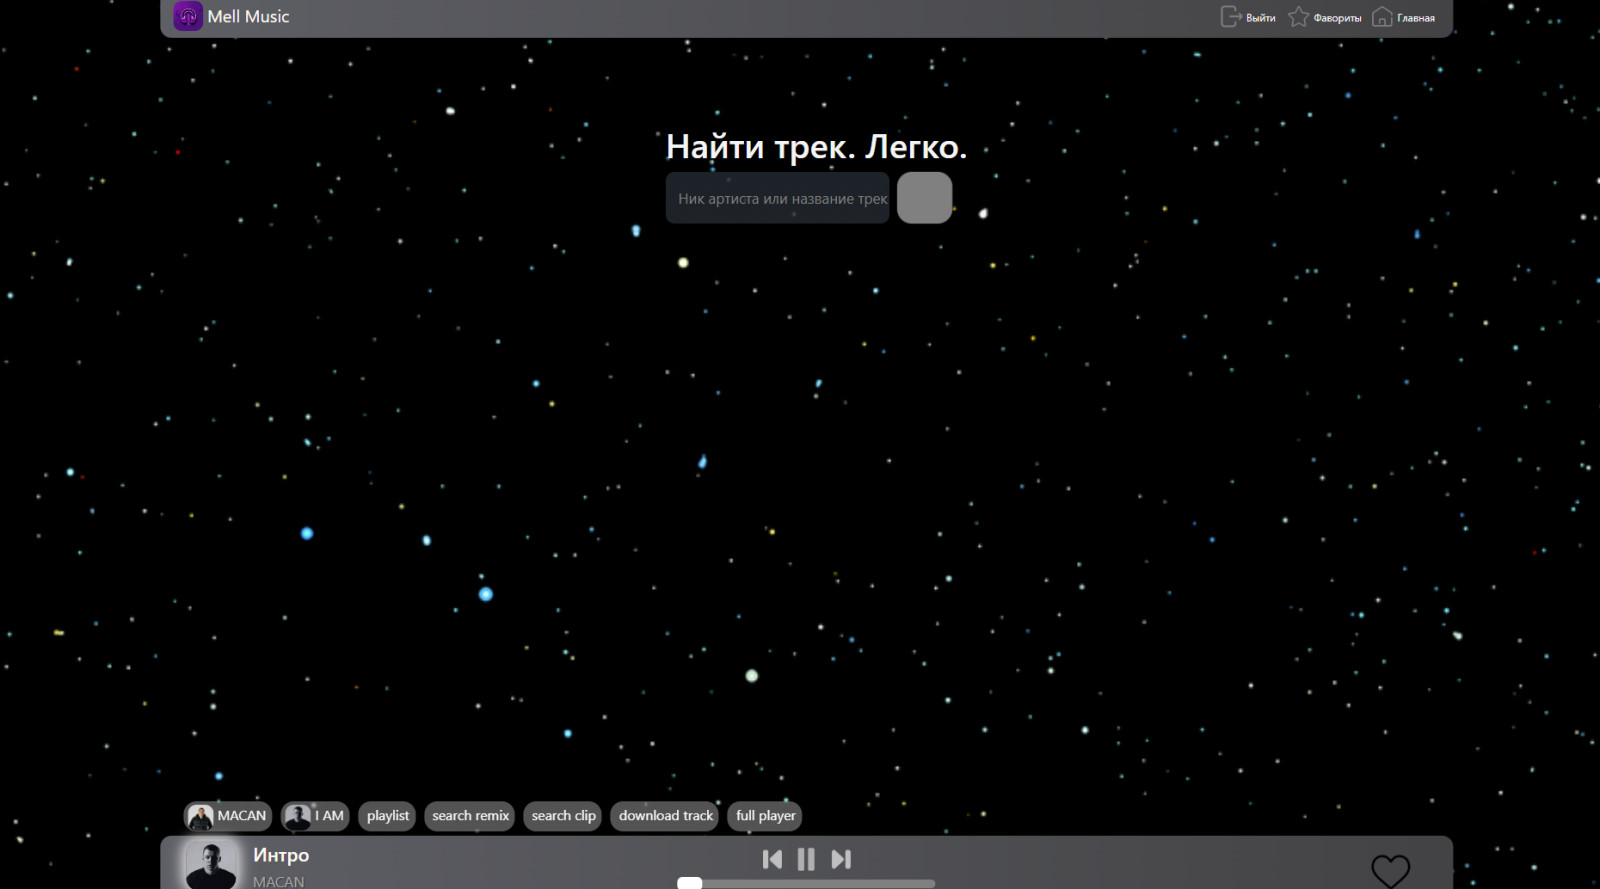The width and height of the screenshot is (1600, 889).
Task: Skip to the next track
Action: tap(841, 859)
